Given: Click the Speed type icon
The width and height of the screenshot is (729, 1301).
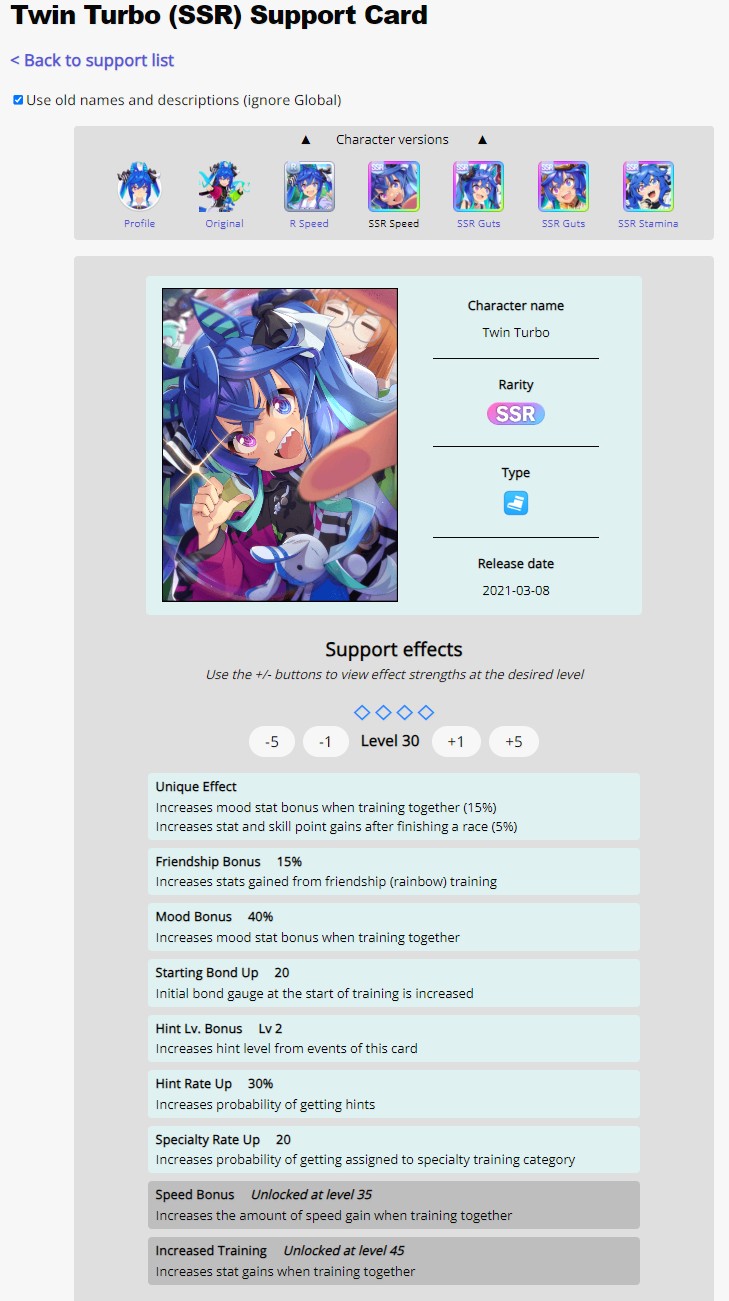Looking at the screenshot, I should (x=516, y=503).
